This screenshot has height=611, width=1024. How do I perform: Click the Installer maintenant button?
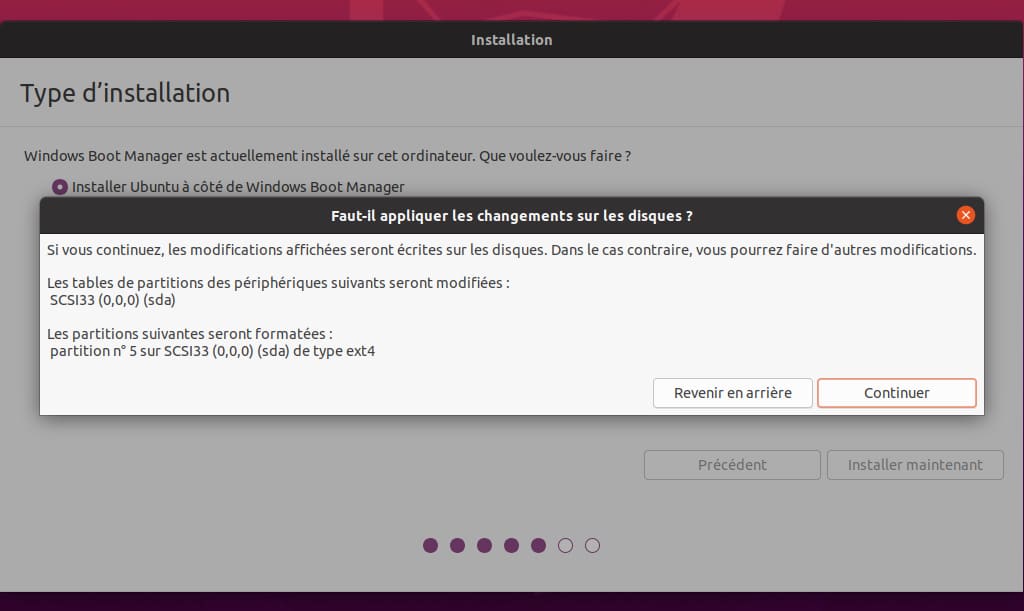(914, 465)
